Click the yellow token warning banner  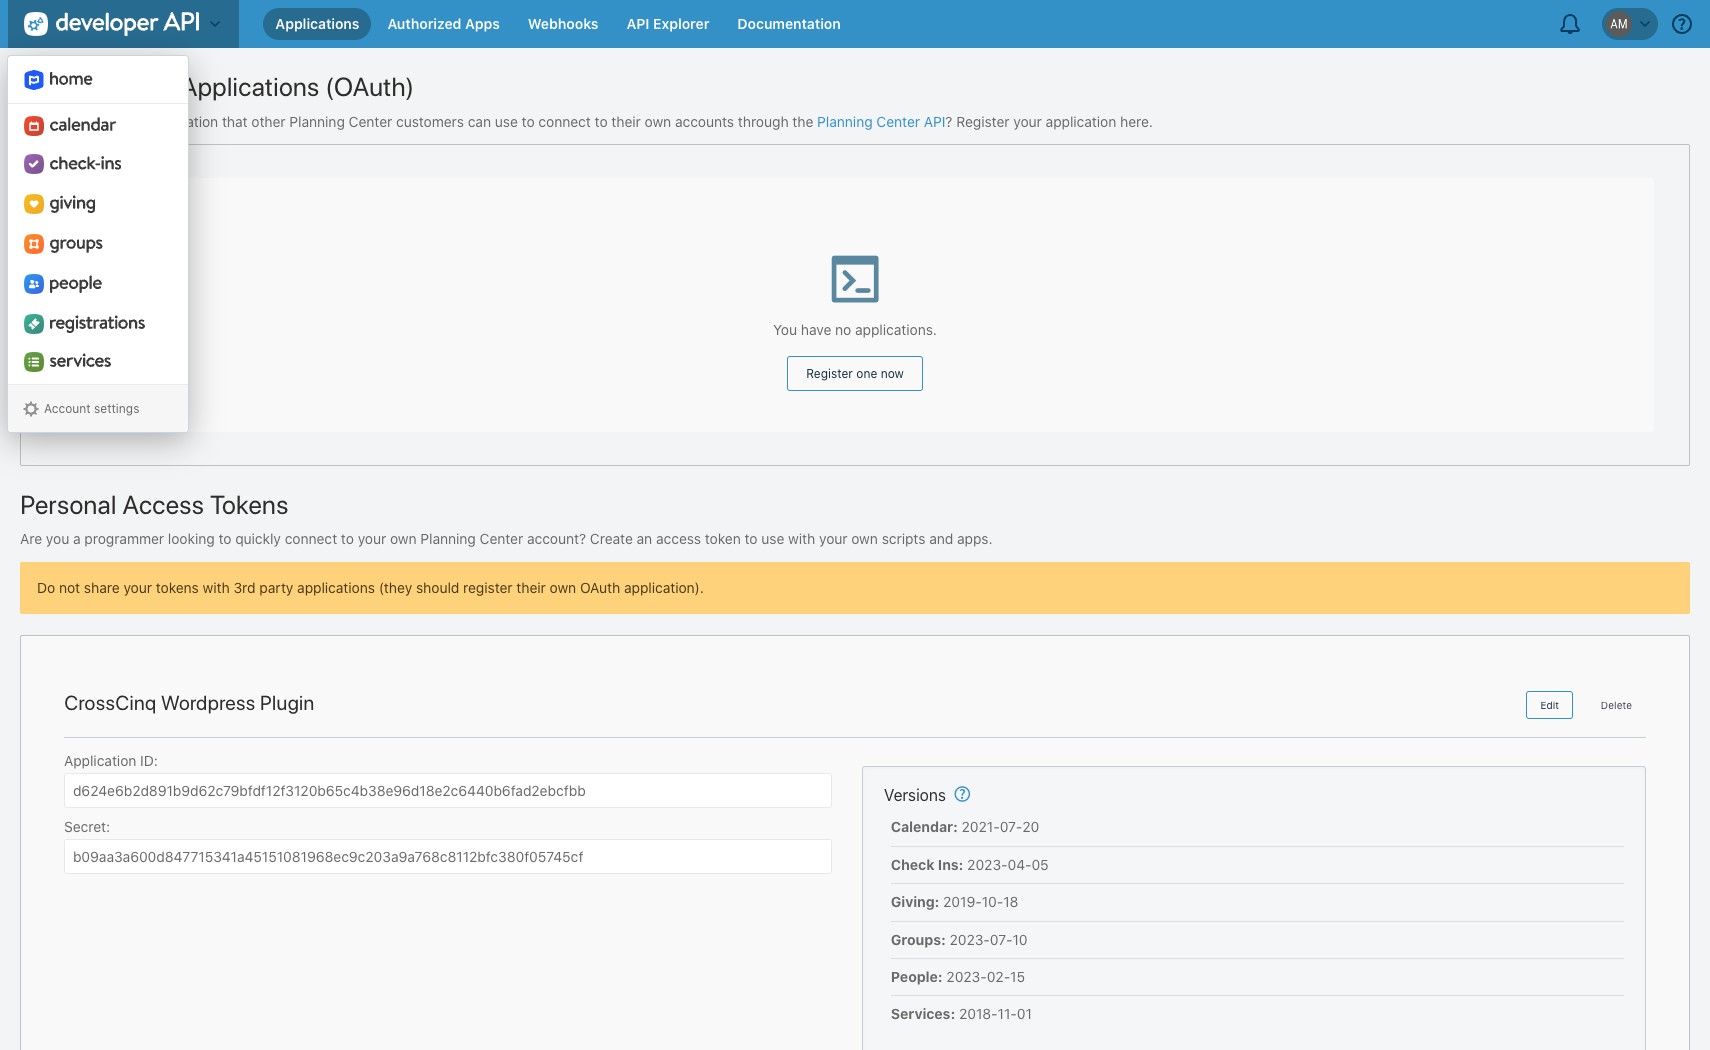tap(855, 588)
